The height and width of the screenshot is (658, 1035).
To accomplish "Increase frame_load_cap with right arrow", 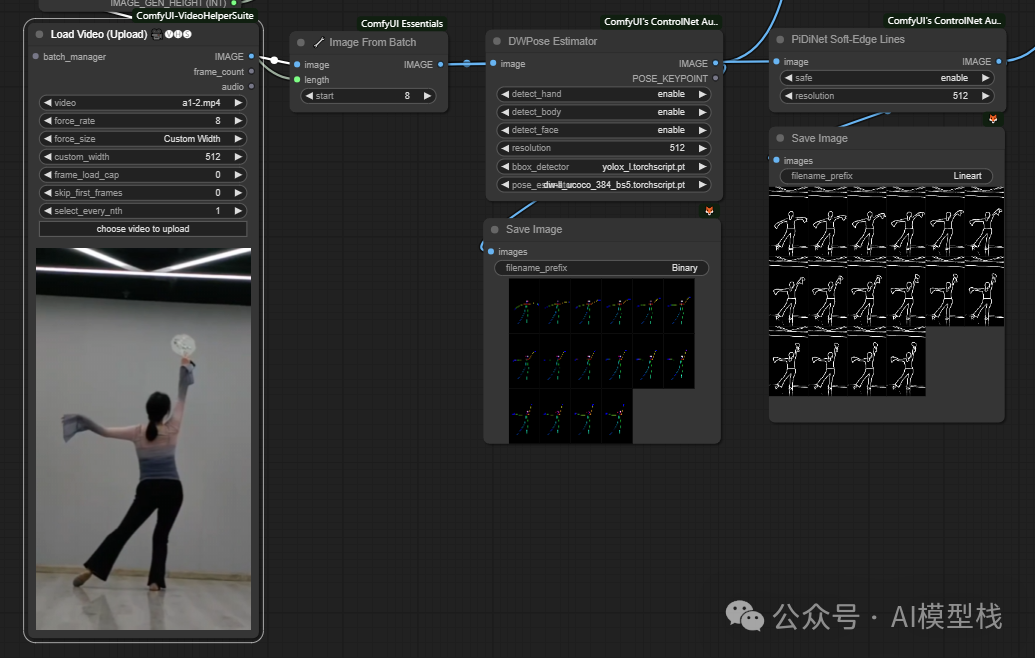I will (x=238, y=175).
